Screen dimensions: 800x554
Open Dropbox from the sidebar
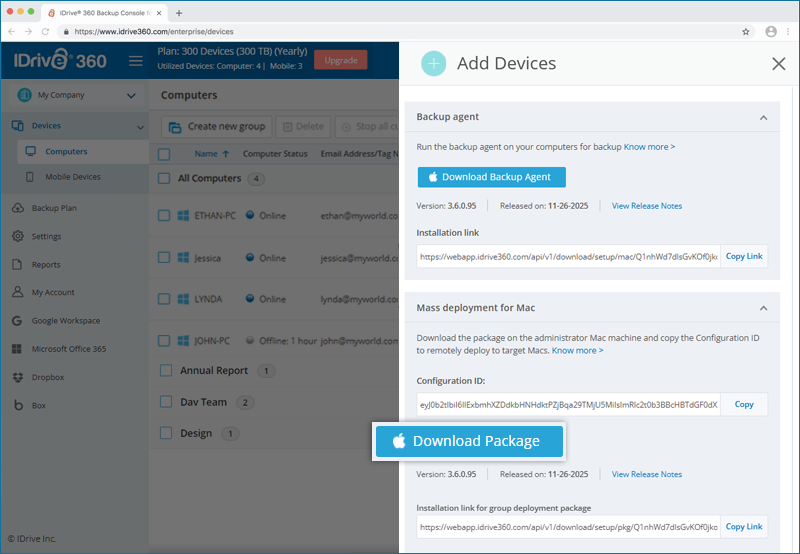click(x=18, y=377)
